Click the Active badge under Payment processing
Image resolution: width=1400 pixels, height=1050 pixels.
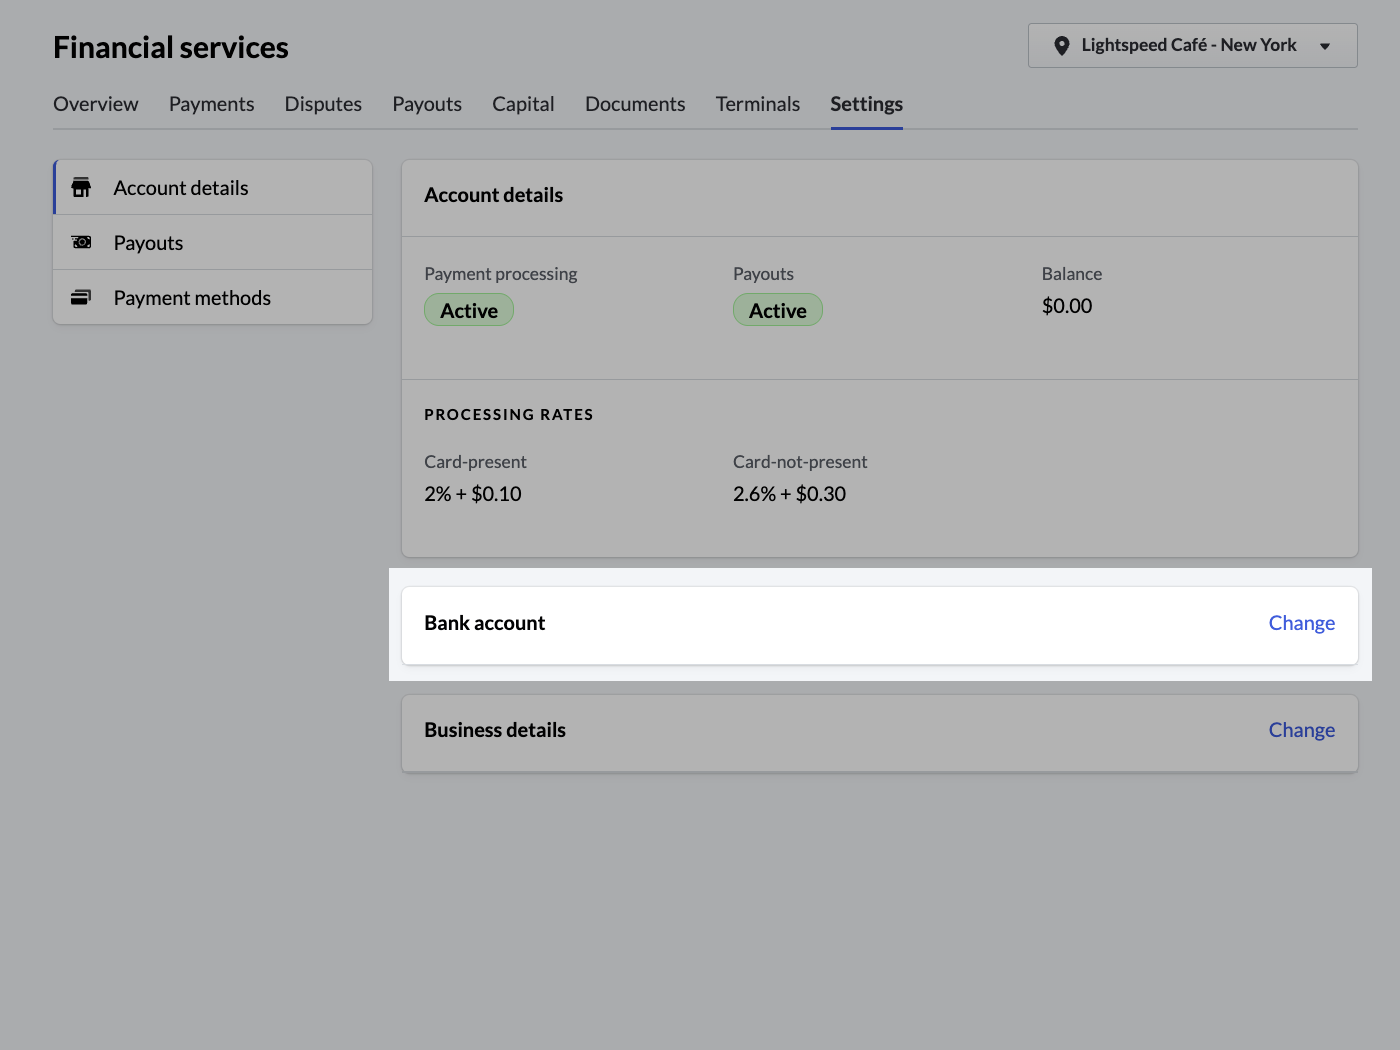[x=468, y=310]
